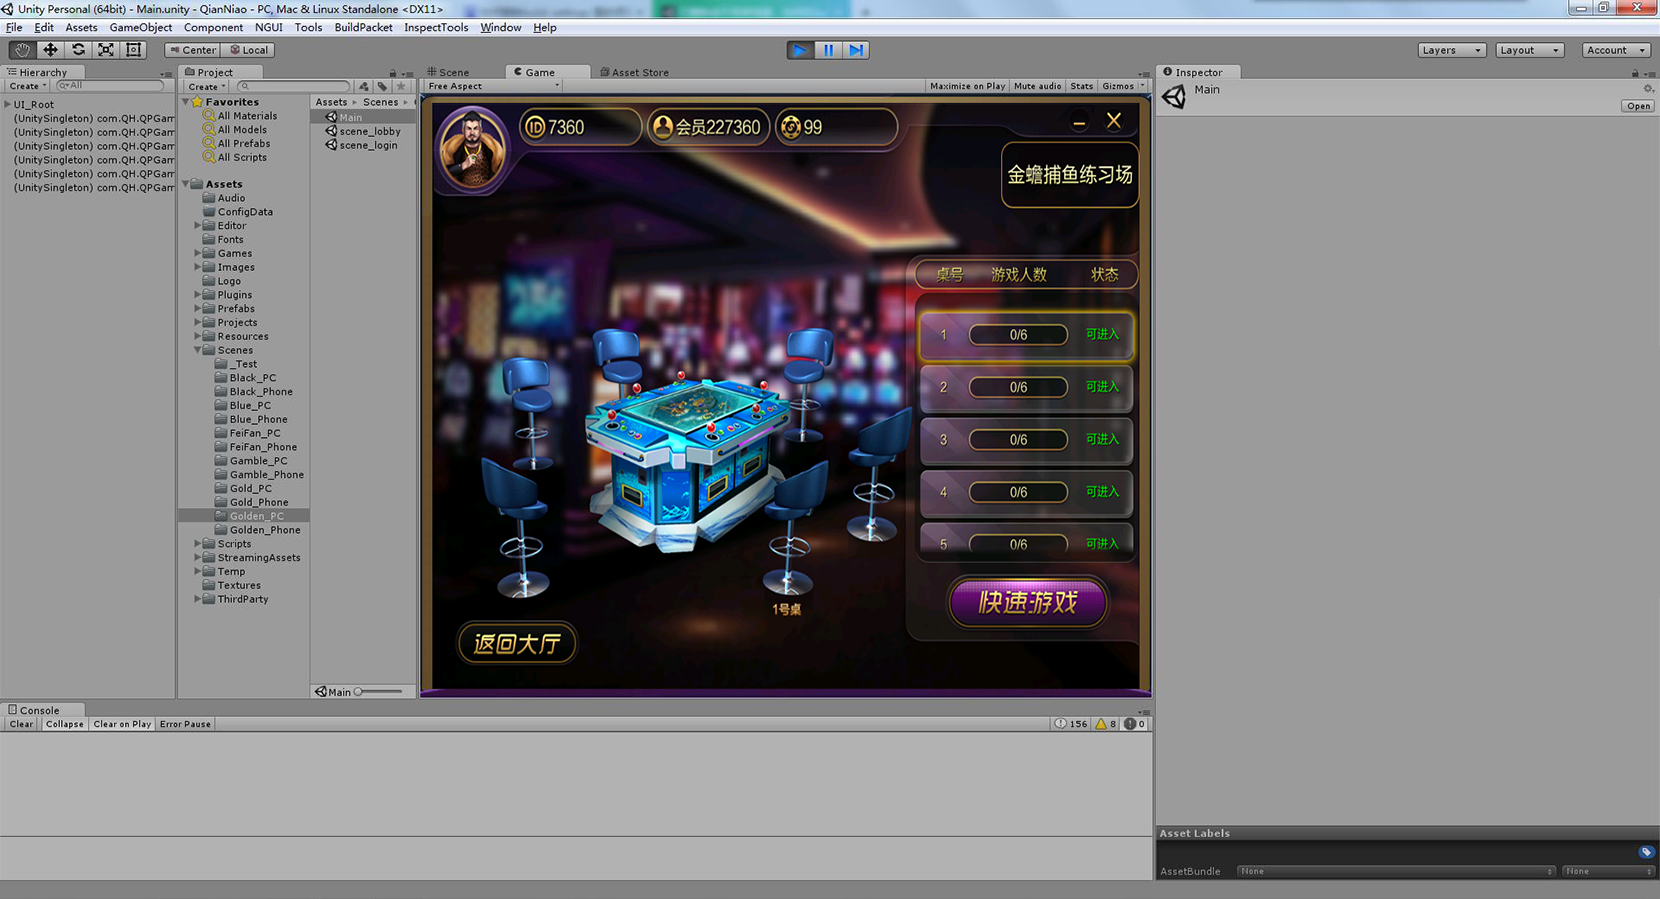Switch to the Asset Store tab

pyautogui.click(x=639, y=72)
